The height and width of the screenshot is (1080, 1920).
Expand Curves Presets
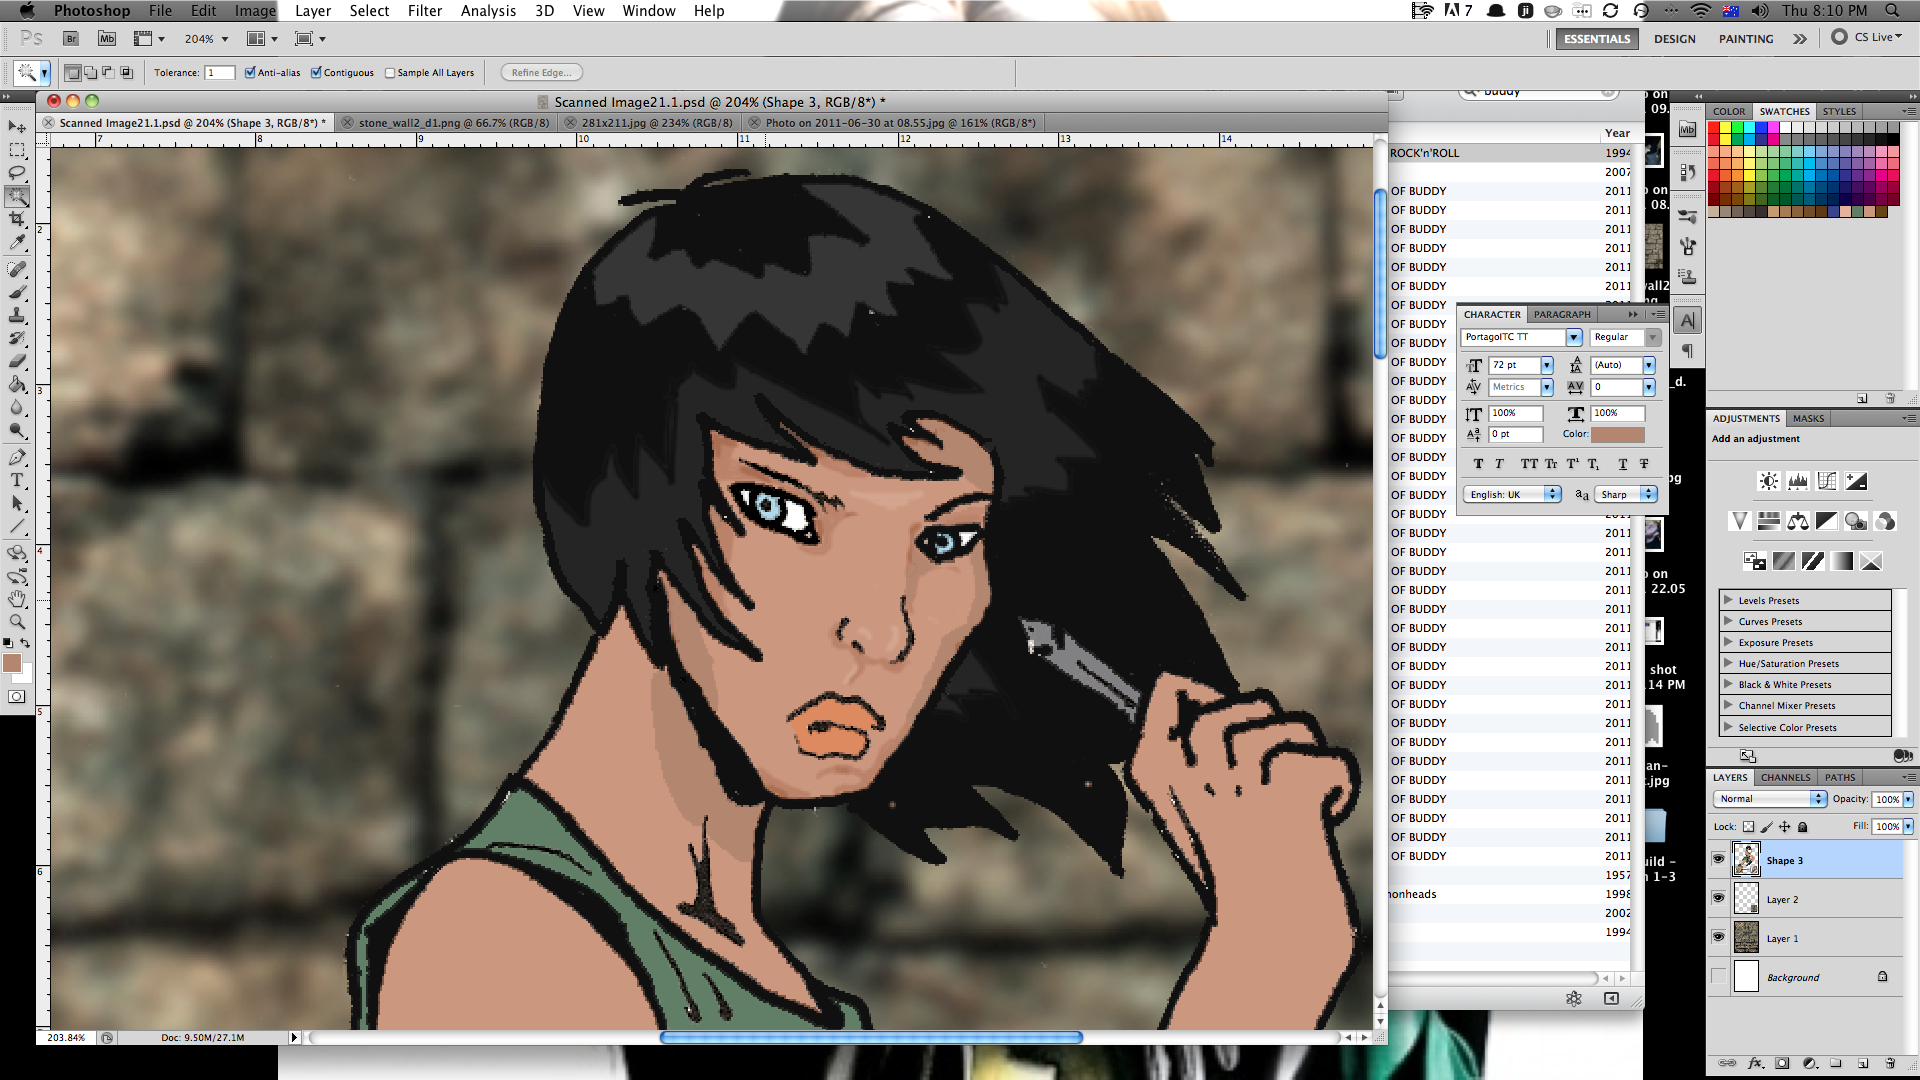coord(1728,621)
